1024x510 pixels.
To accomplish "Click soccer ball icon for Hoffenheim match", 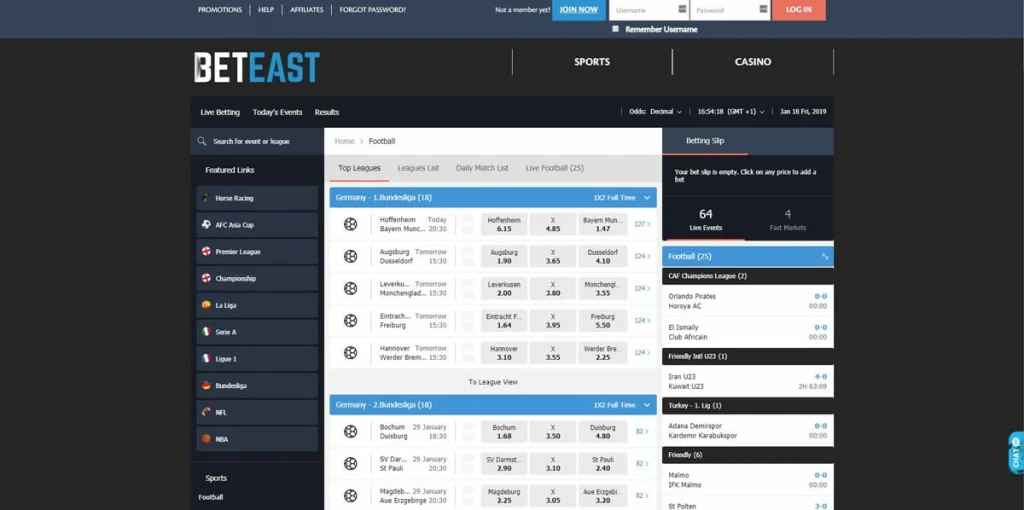I will coord(351,225).
